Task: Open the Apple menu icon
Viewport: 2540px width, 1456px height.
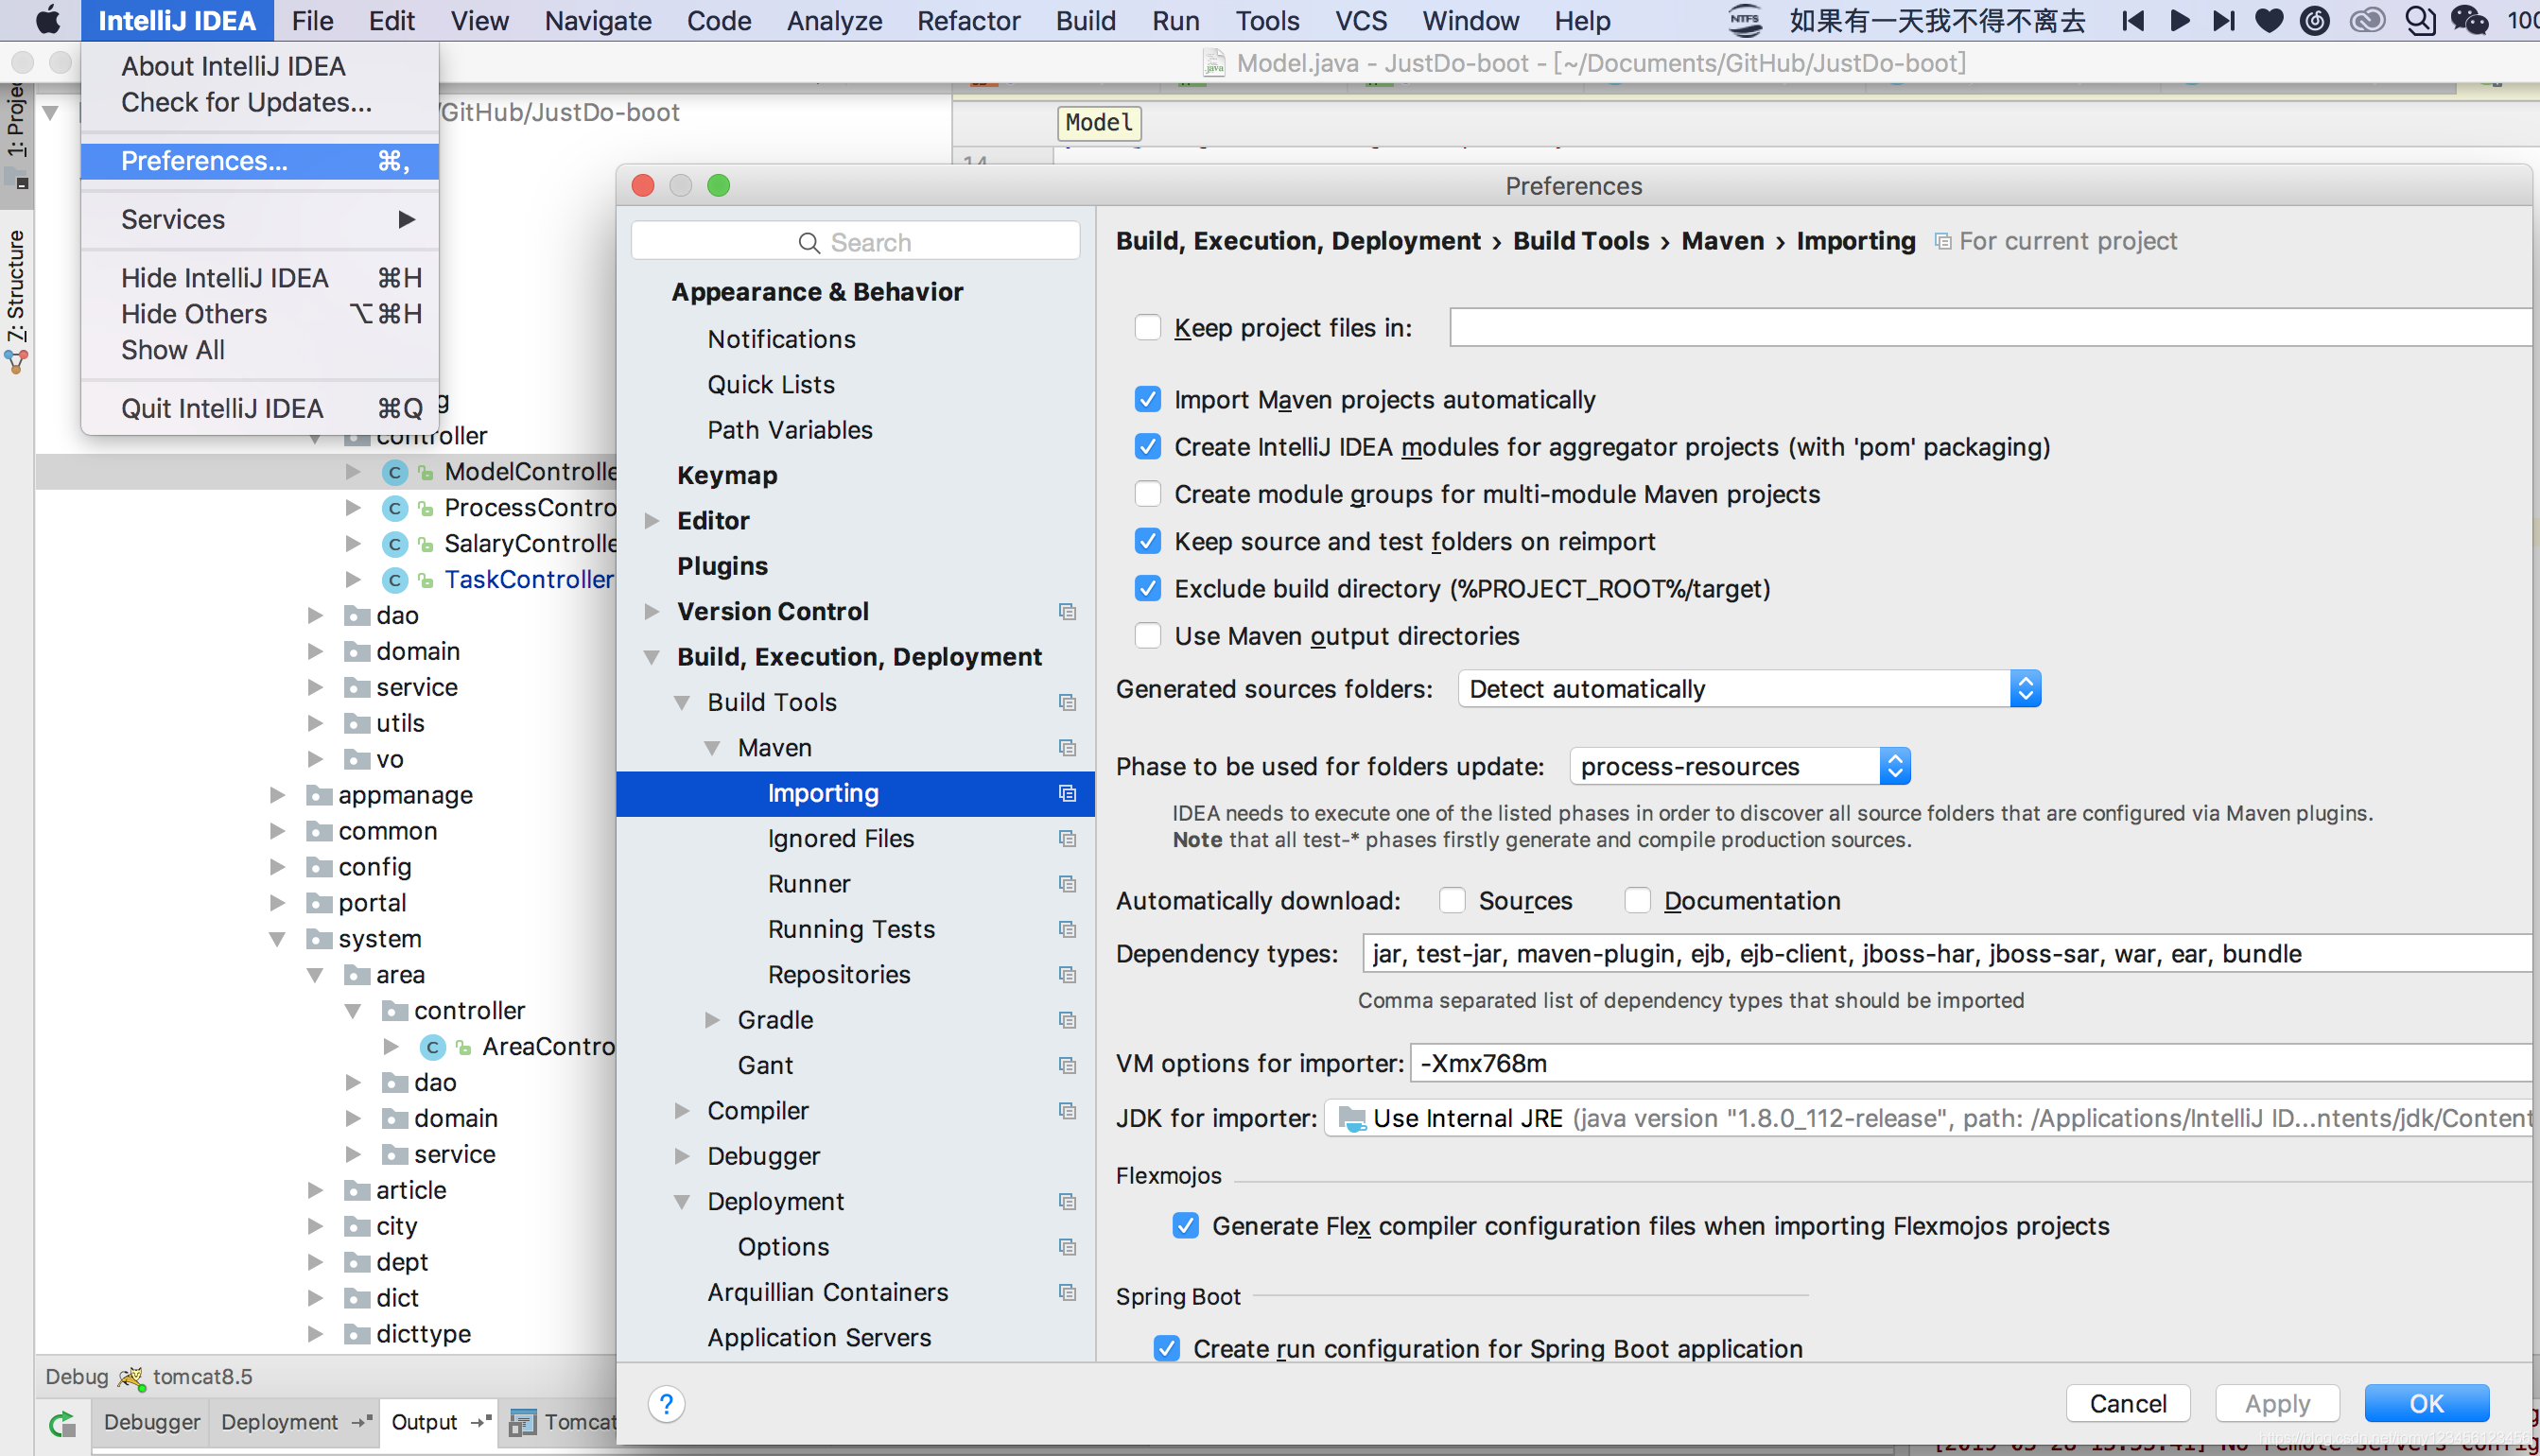Action: [47, 20]
